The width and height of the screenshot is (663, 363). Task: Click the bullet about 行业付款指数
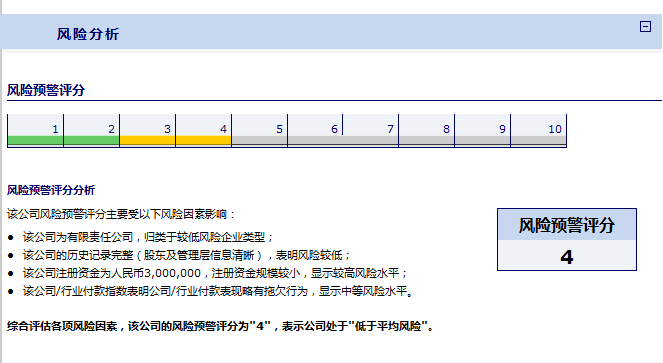point(211,291)
